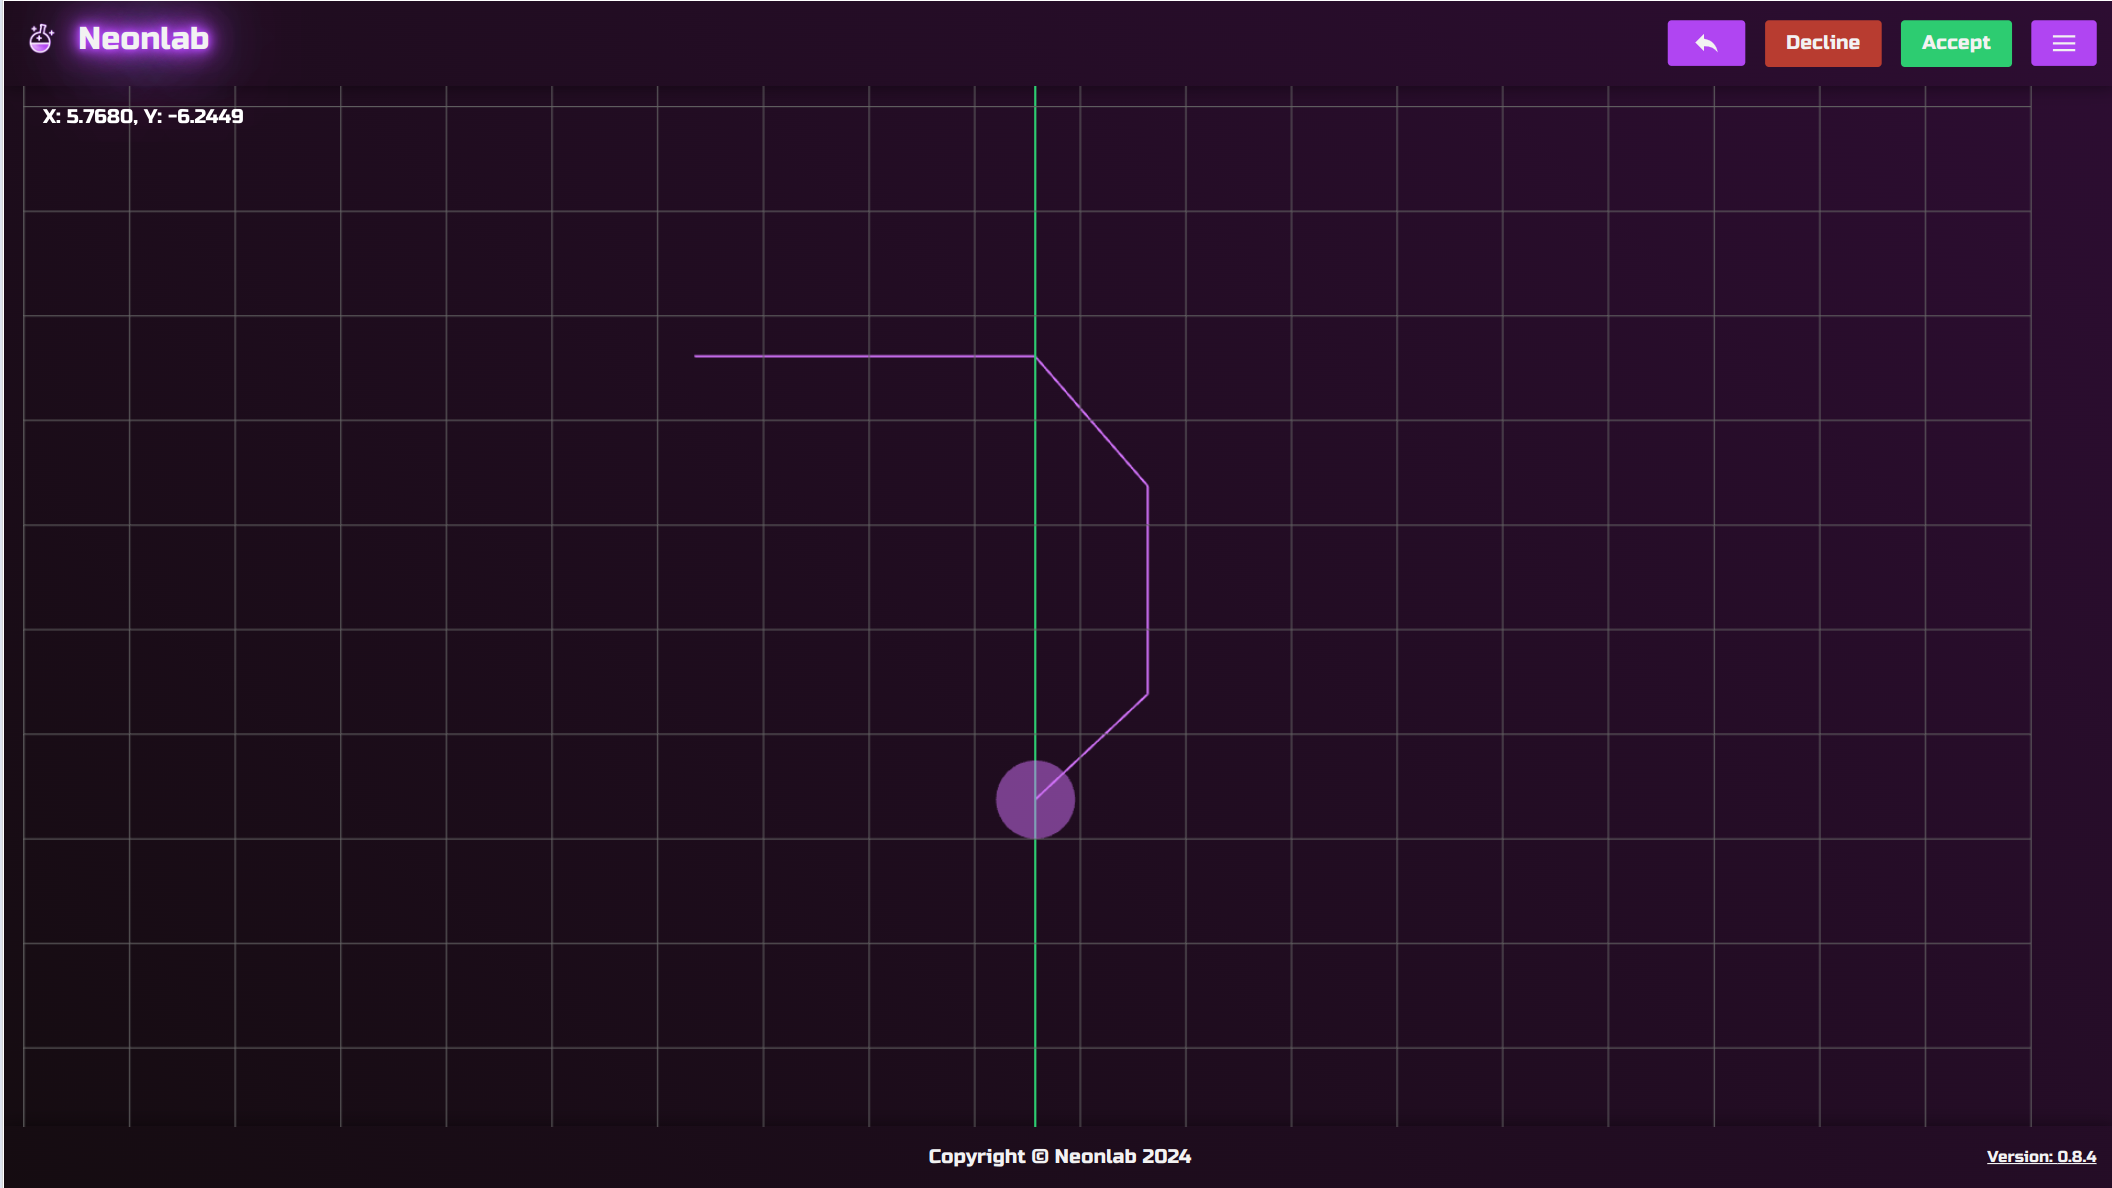Viewport: 2112px width, 1188px height.
Task: Click the undo arrow icon
Action: click(1705, 42)
